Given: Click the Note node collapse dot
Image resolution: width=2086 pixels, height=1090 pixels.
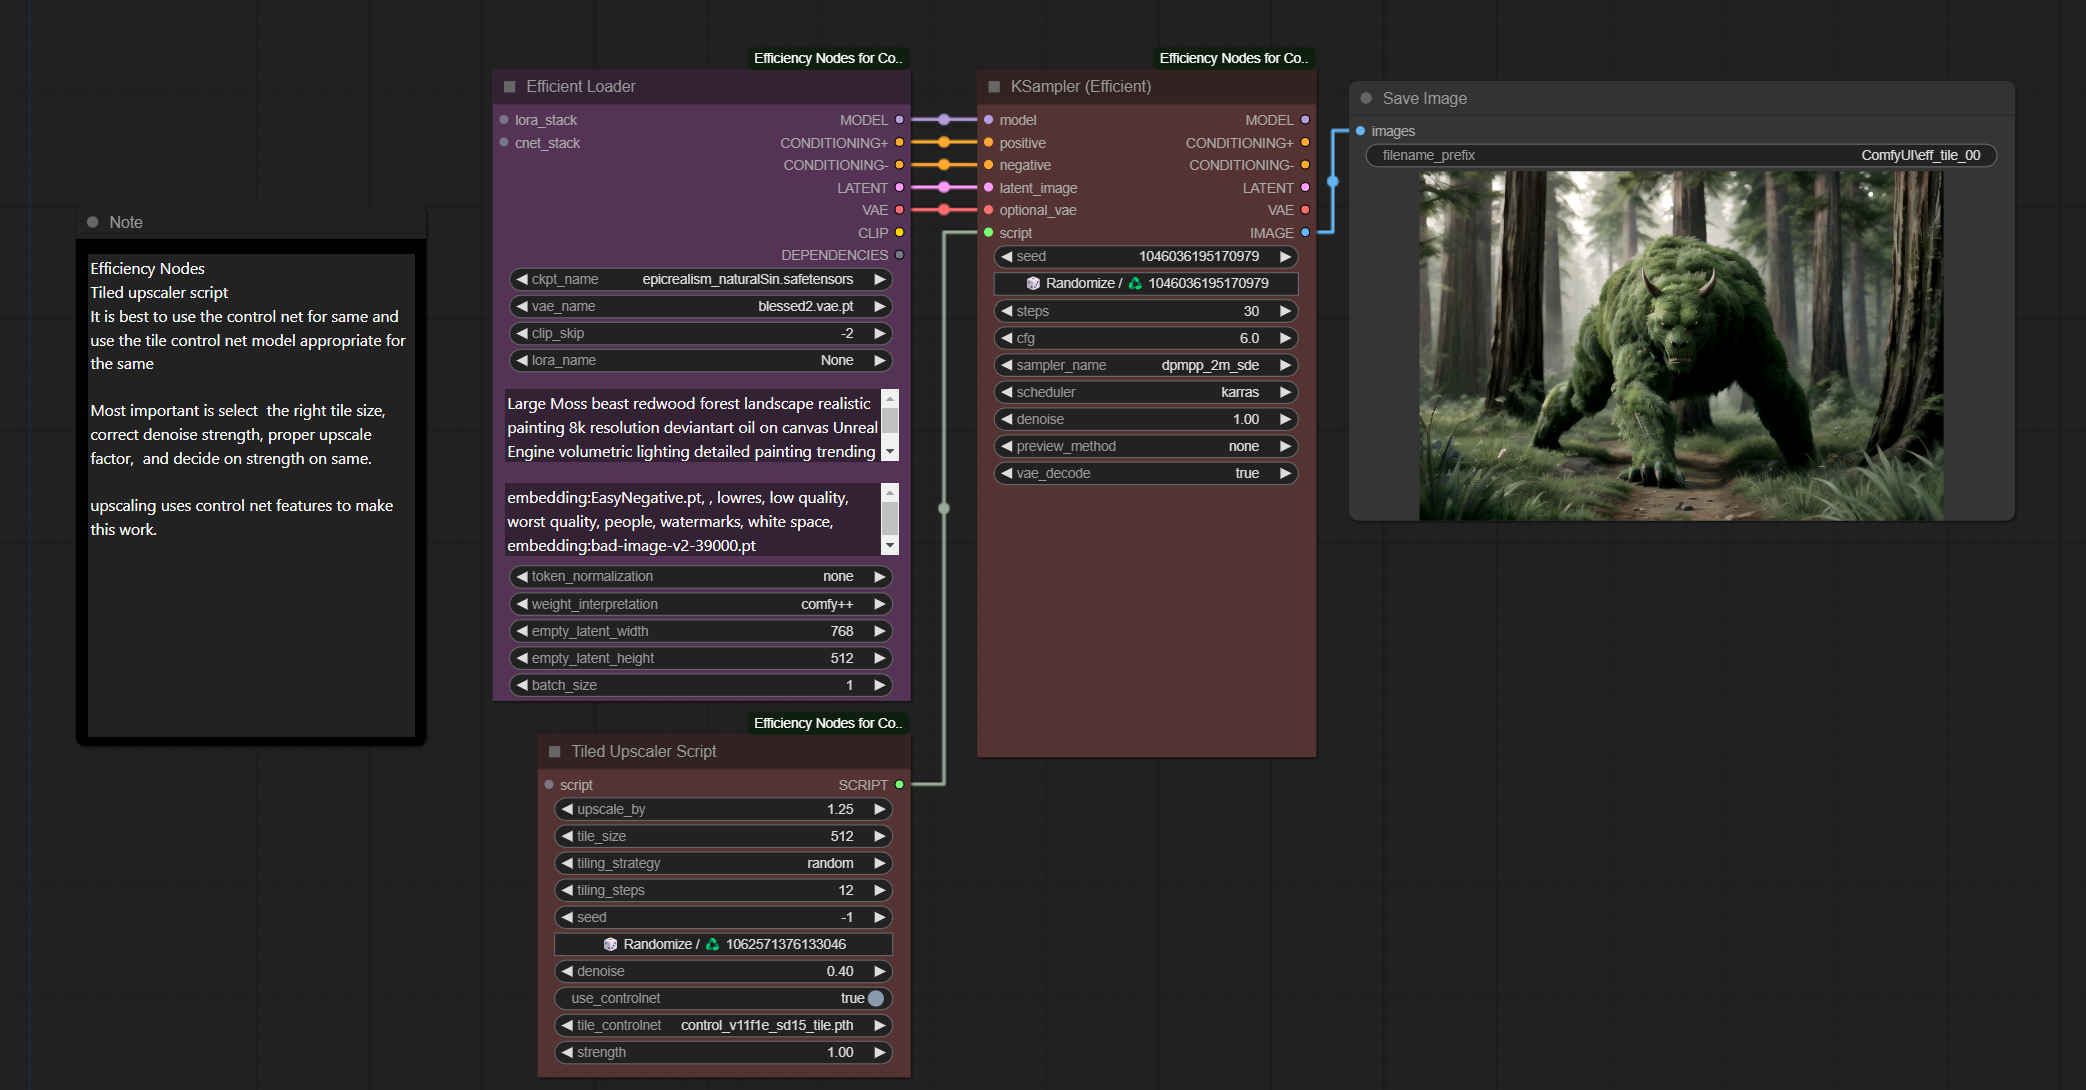Looking at the screenshot, I should tap(93, 222).
